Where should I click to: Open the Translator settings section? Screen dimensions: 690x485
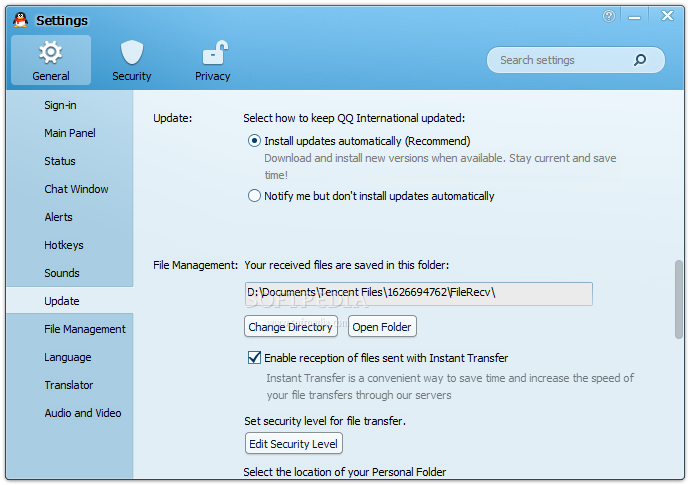pyautogui.click(x=69, y=385)
